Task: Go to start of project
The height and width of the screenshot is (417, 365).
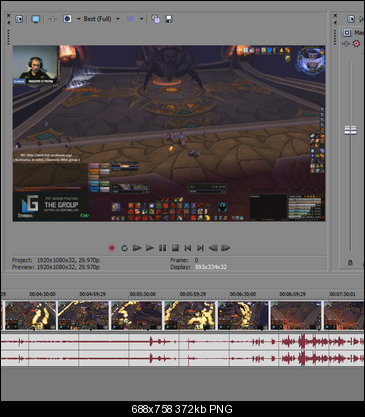Action: pyautogui.click(x=188, y=248)
